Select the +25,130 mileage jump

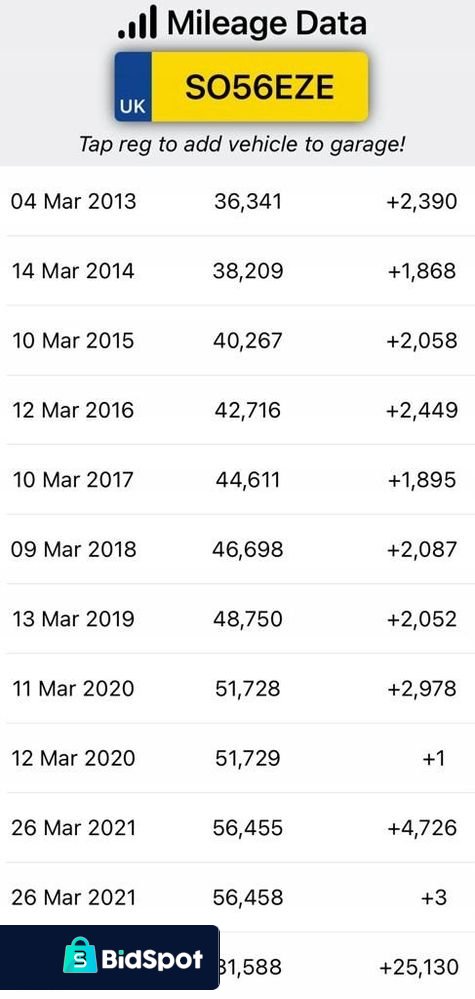[x=418, y=967]
